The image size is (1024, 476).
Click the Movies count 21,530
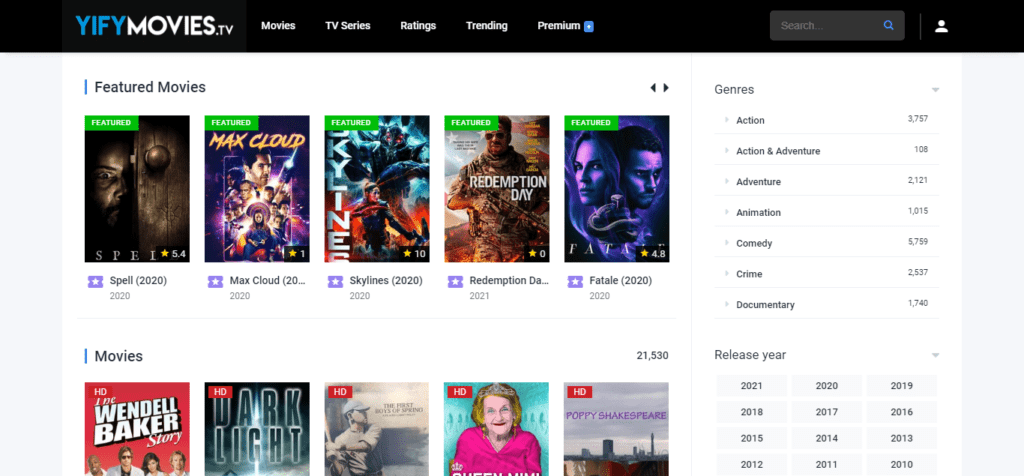click(652, 356)
